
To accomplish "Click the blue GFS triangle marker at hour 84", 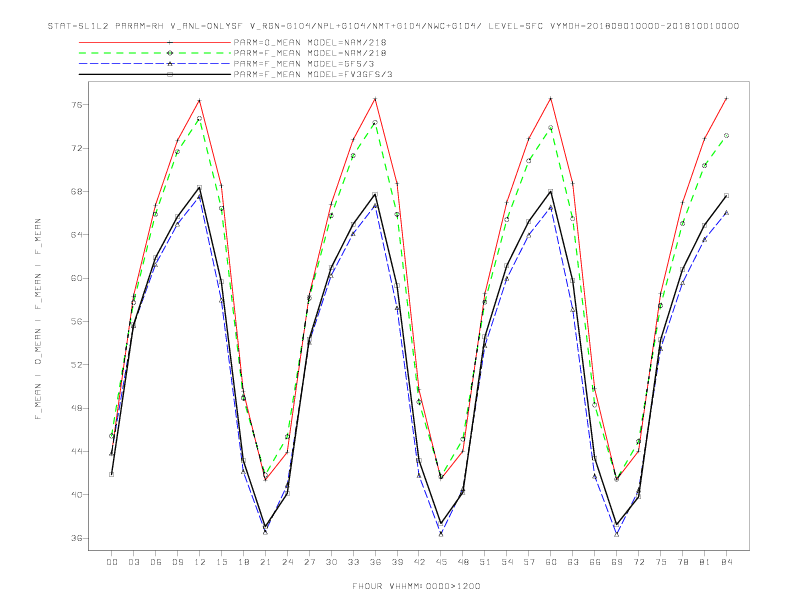I will 726,213.
